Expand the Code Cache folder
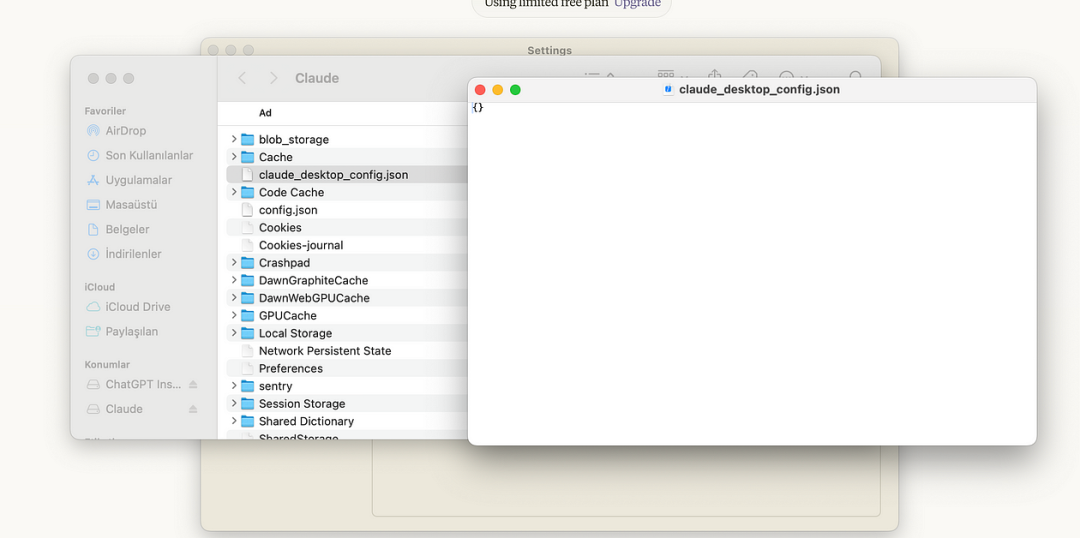This screenshot has height=538, width=1080. (x=234, y=192)
